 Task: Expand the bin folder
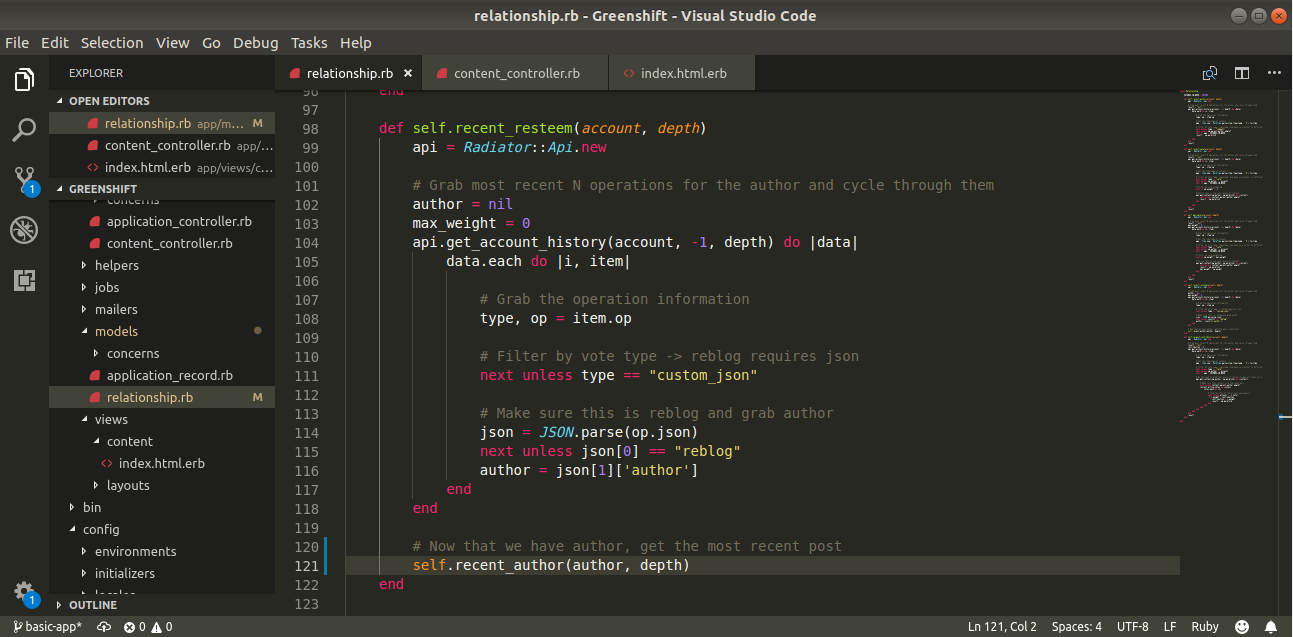pyautogui.click(x=162, y=507)
